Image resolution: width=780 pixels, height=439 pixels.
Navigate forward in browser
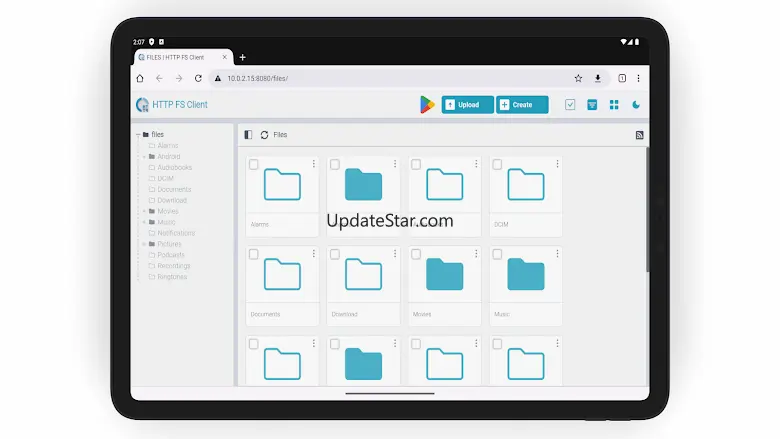pos(179,78)
